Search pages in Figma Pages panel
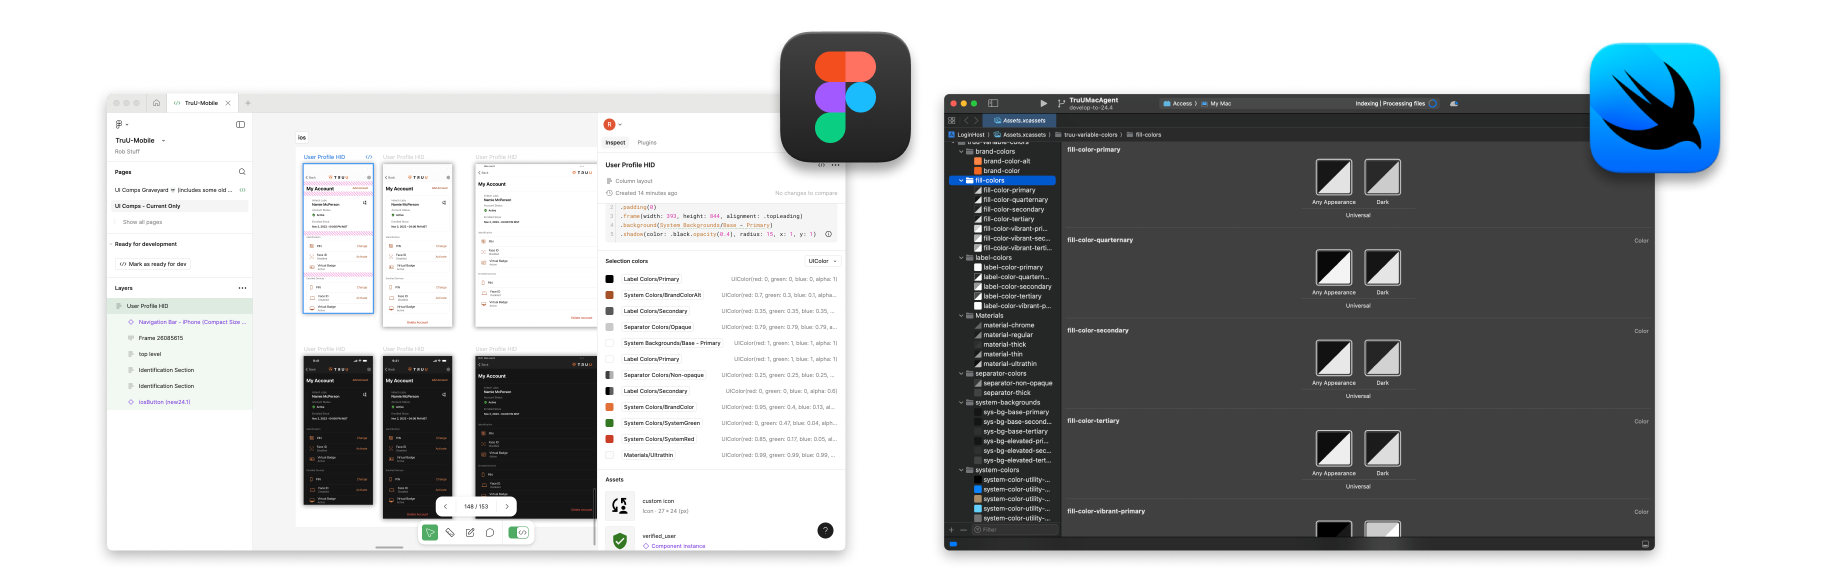The image size is (1831, 582). (x=242, y=172)
